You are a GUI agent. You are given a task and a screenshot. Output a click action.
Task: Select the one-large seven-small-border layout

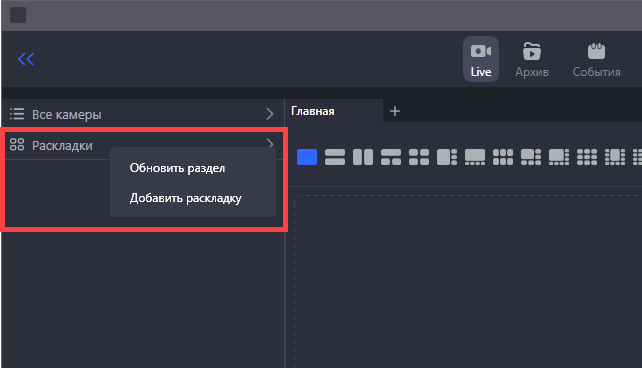559,157
